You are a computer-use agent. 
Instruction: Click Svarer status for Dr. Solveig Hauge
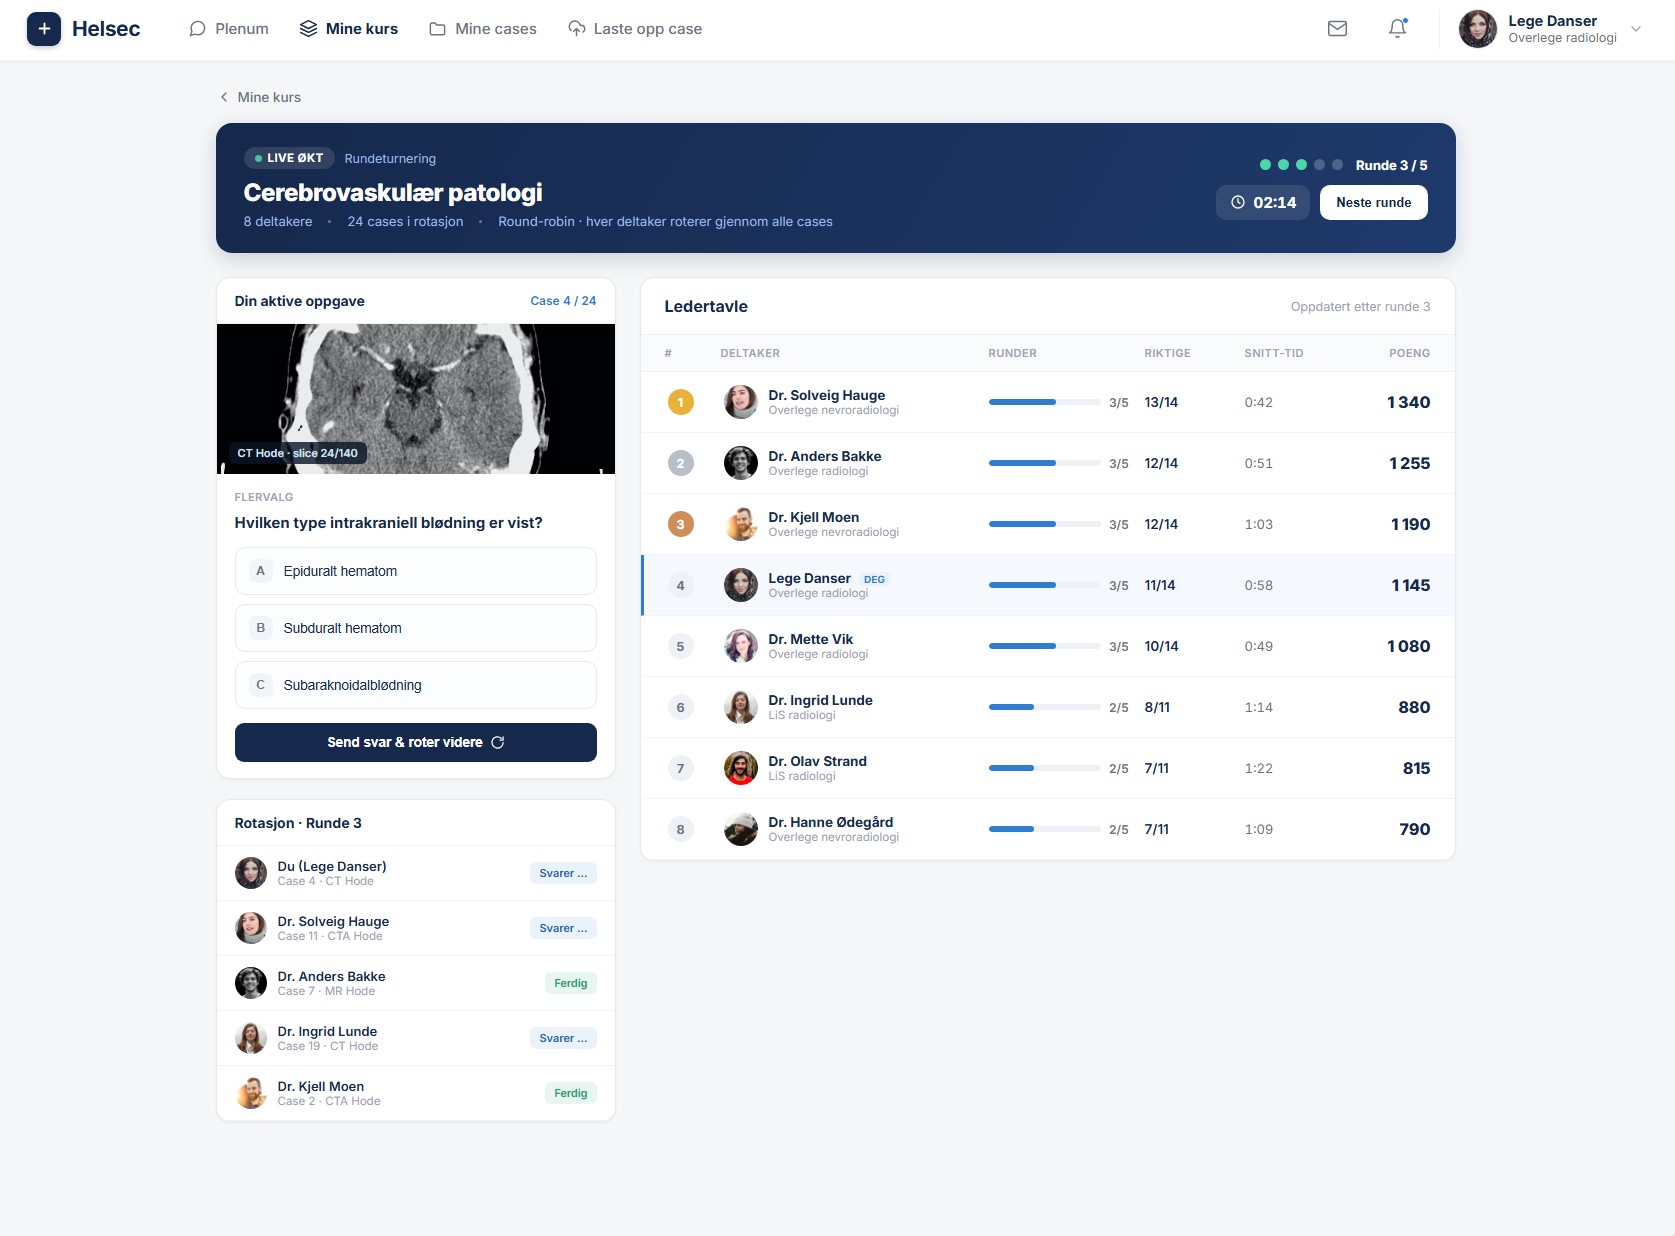pos(563,928)
